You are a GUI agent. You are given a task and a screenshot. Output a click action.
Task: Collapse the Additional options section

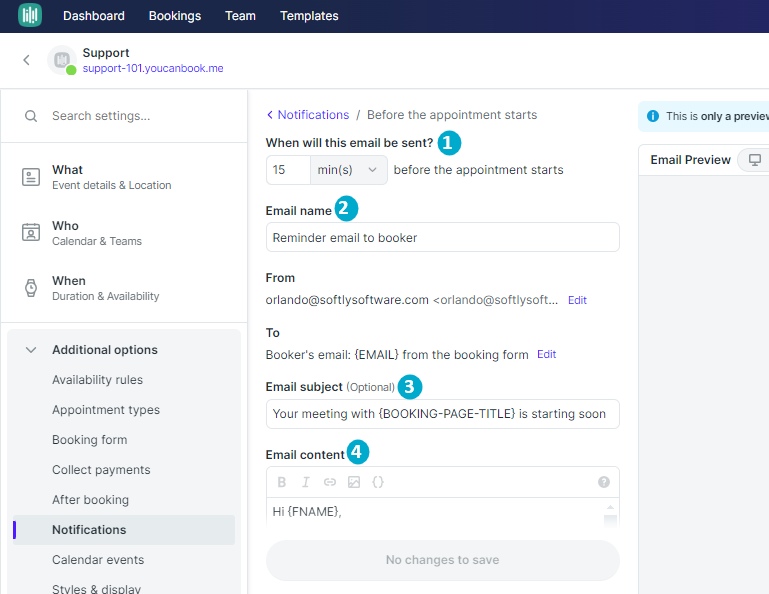[x=31, y=350]
